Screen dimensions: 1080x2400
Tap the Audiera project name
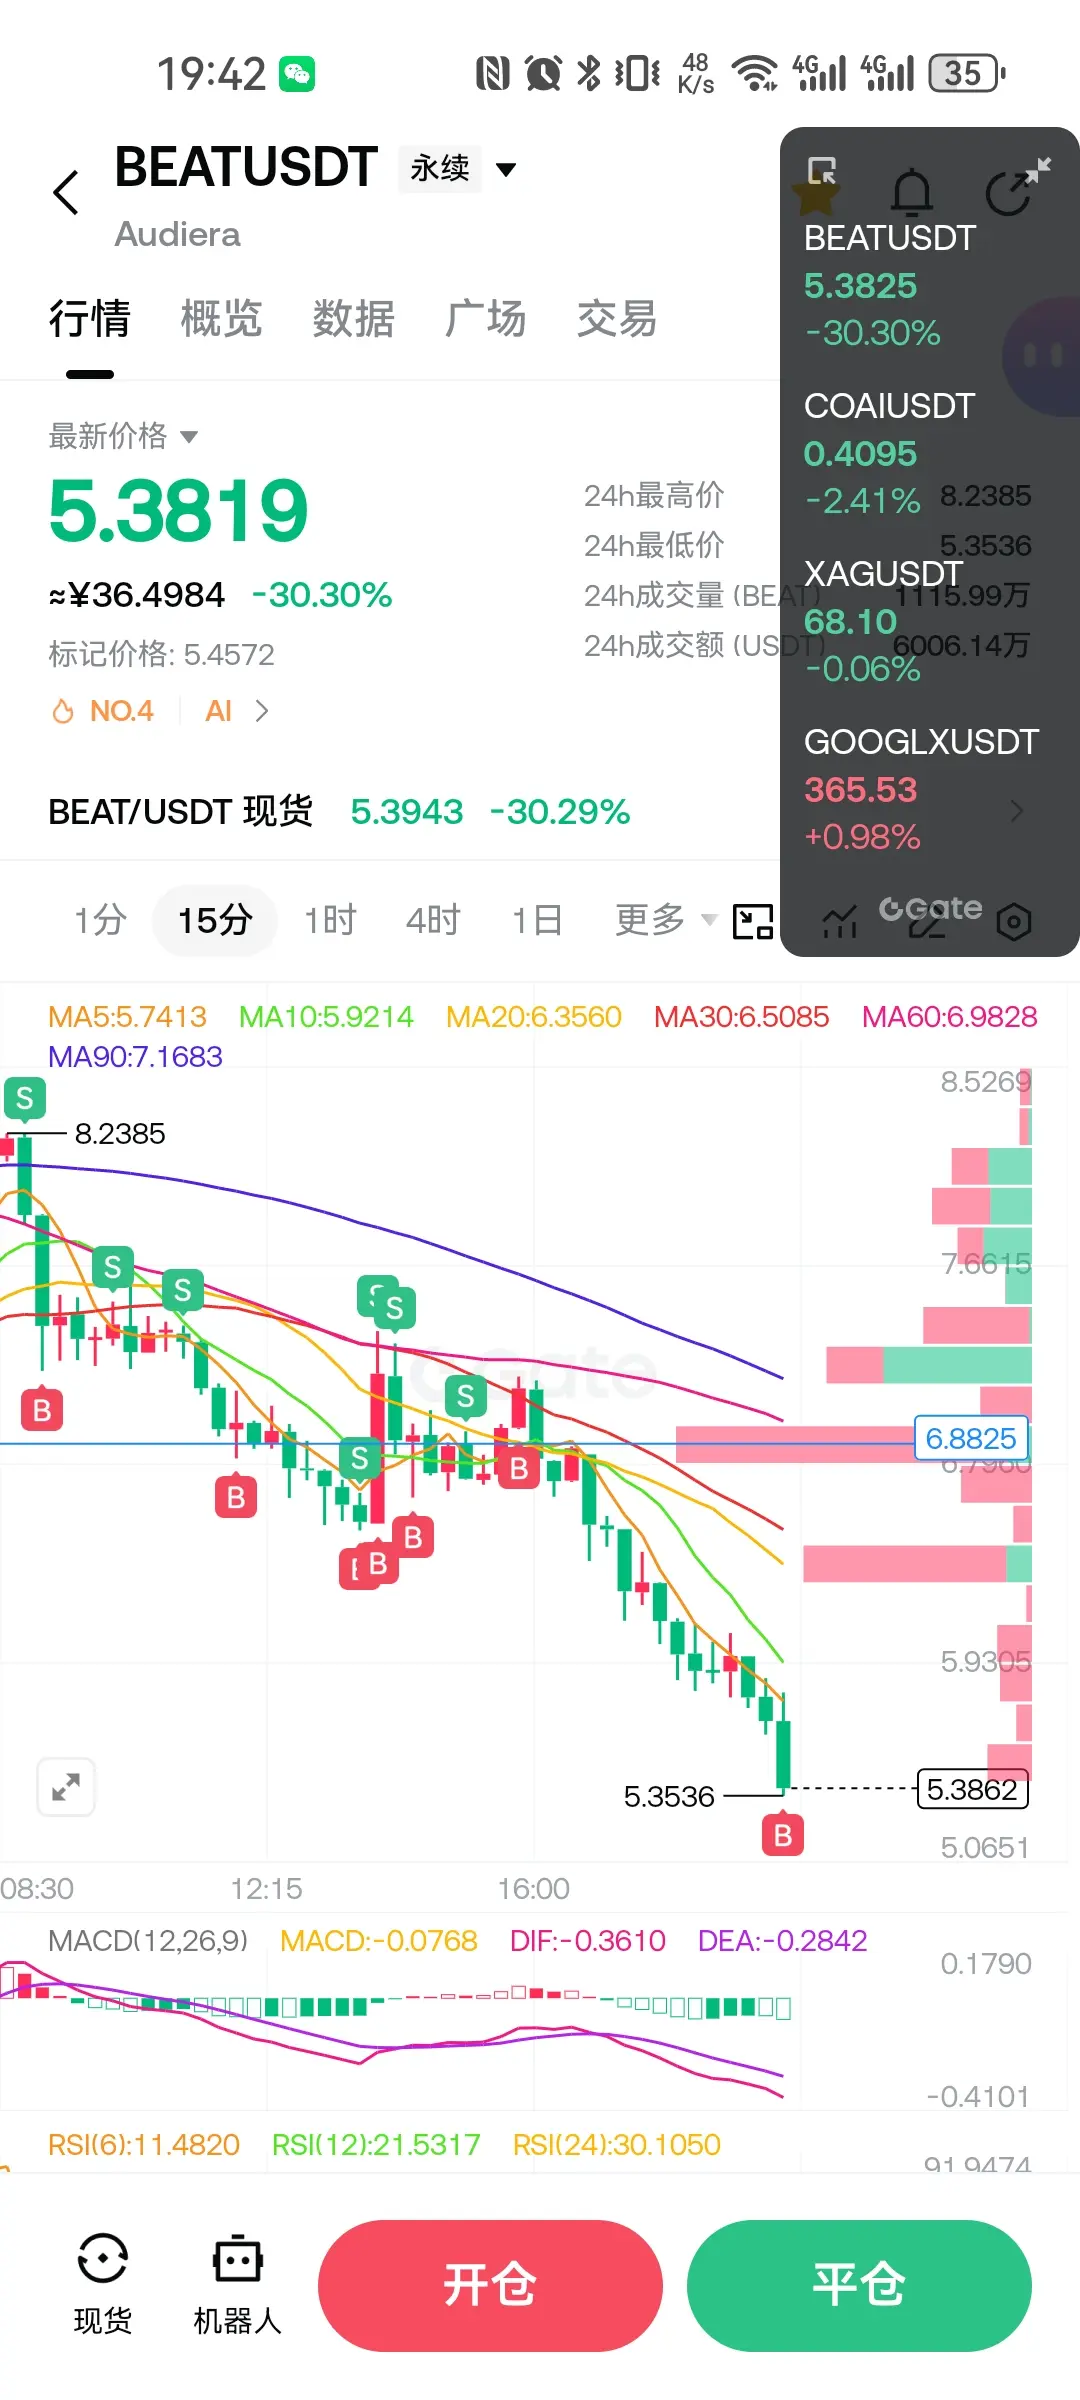[x=178, y=234]
